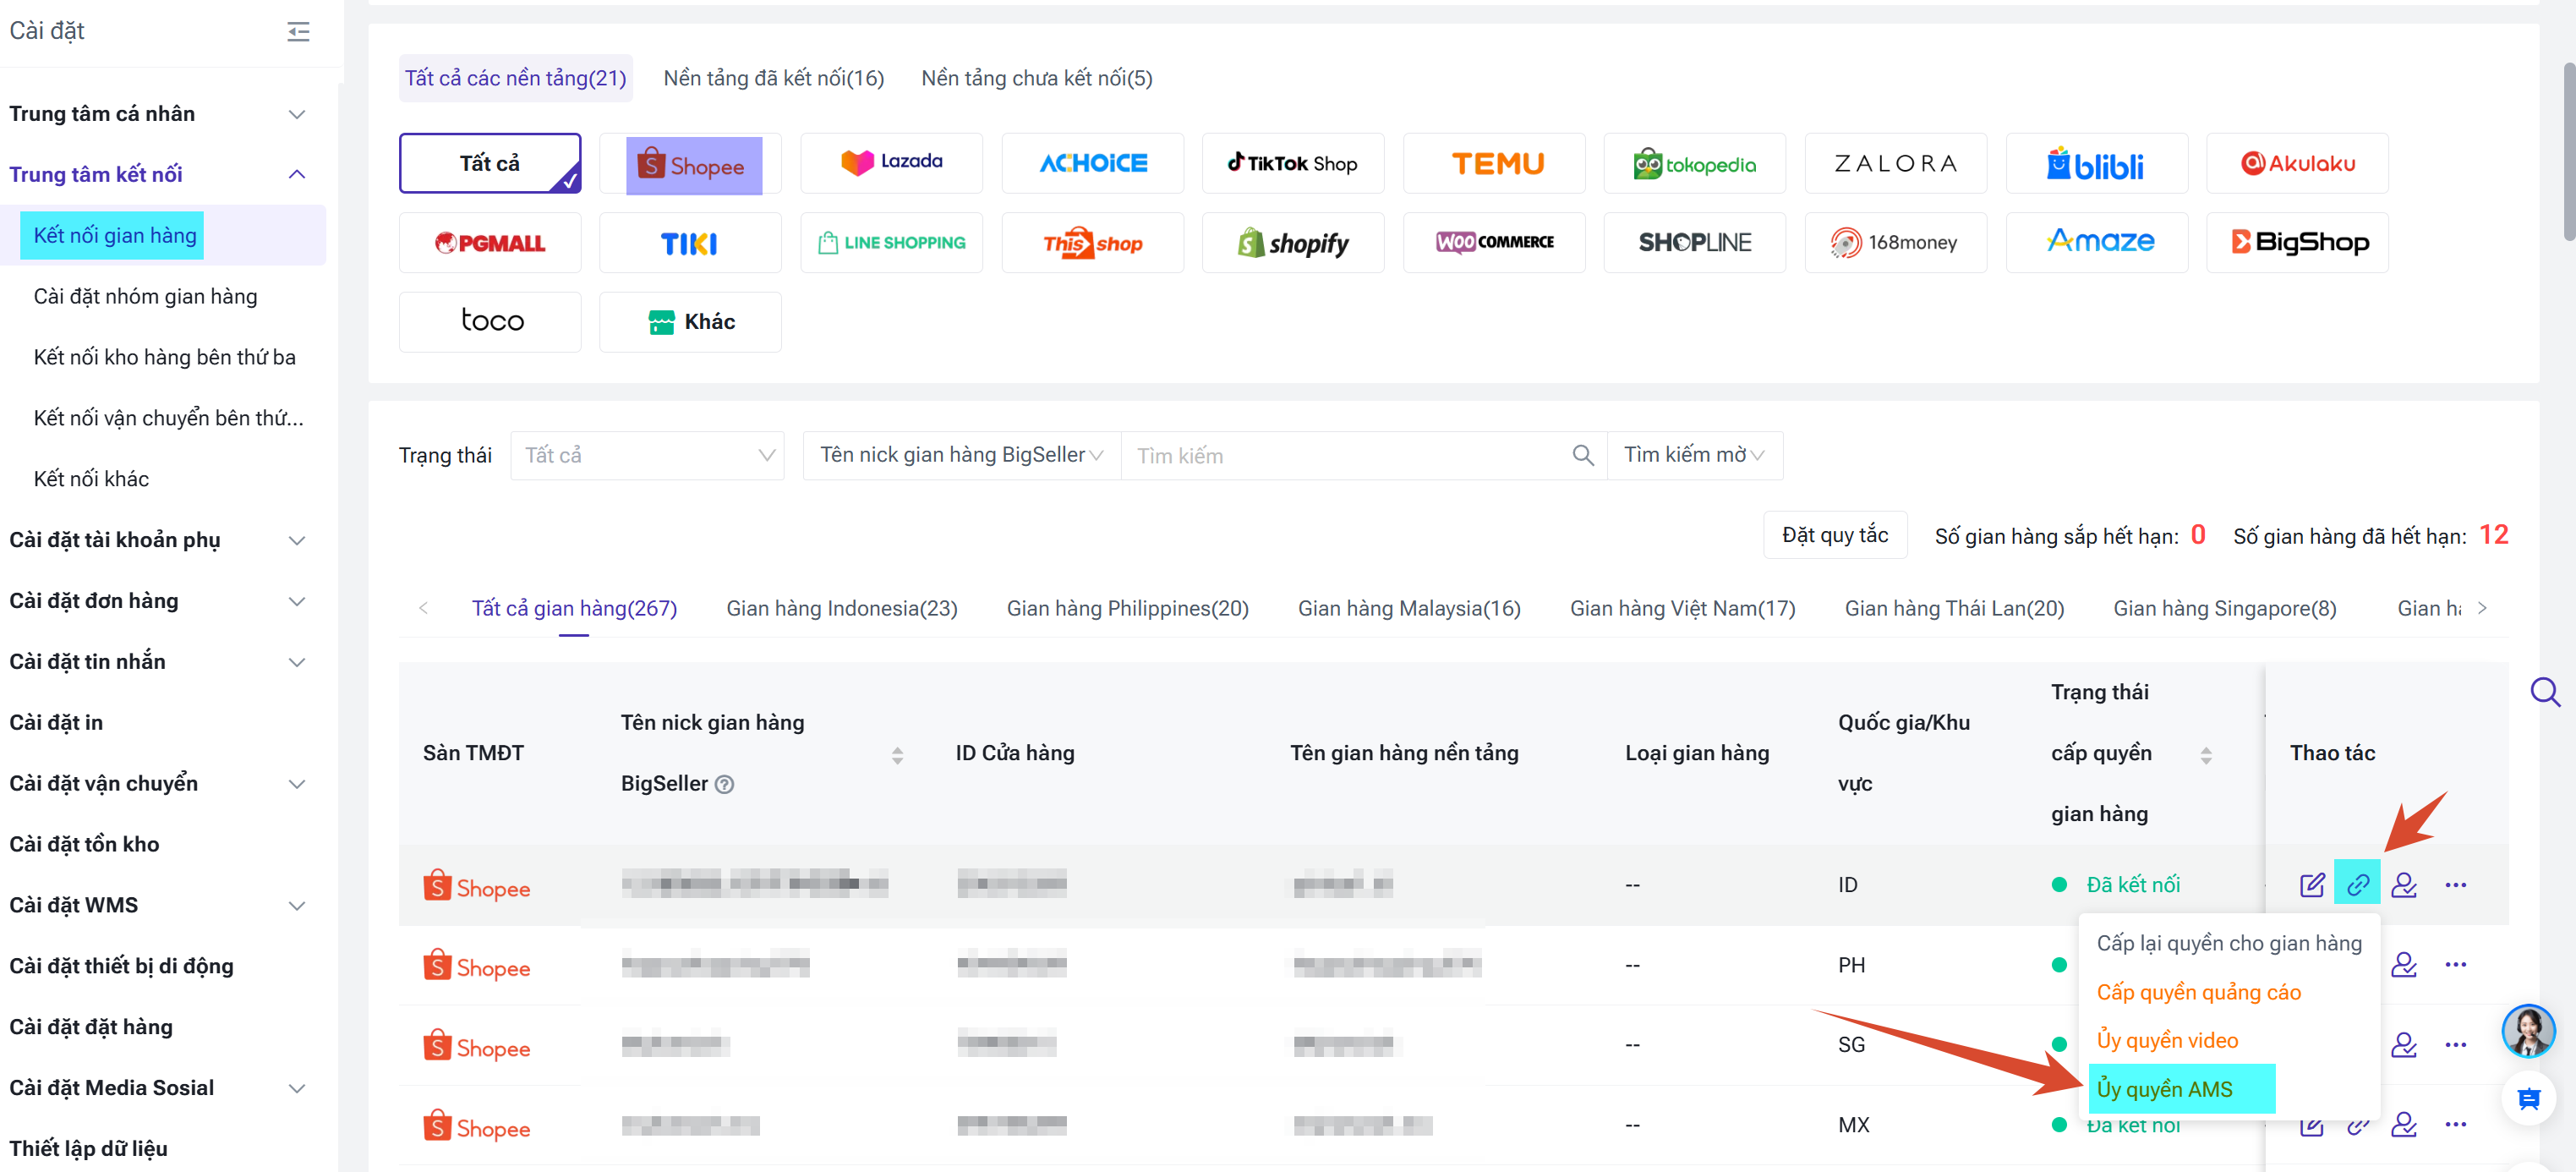Click user icon for the PH Shopee store
The image size is (2576, 1172).
tap(2404, 965)
